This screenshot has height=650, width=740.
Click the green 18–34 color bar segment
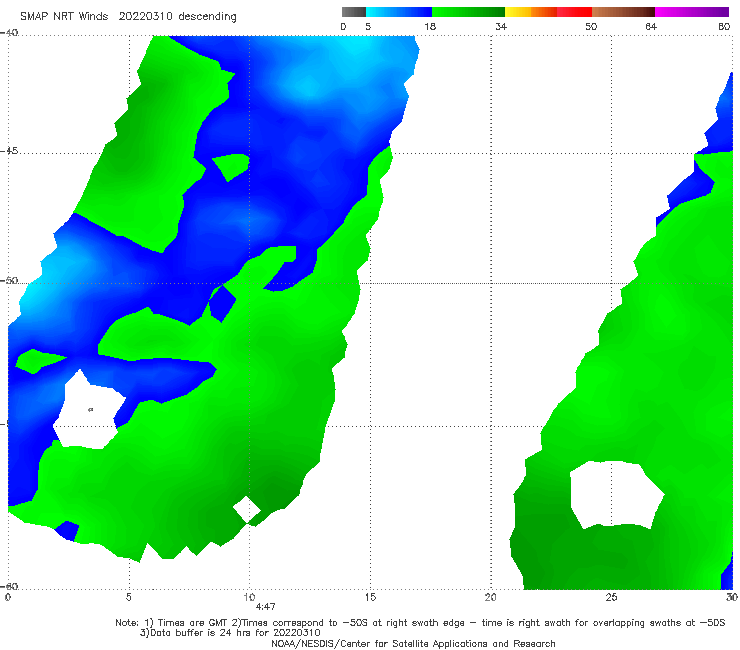pos(468,12)
